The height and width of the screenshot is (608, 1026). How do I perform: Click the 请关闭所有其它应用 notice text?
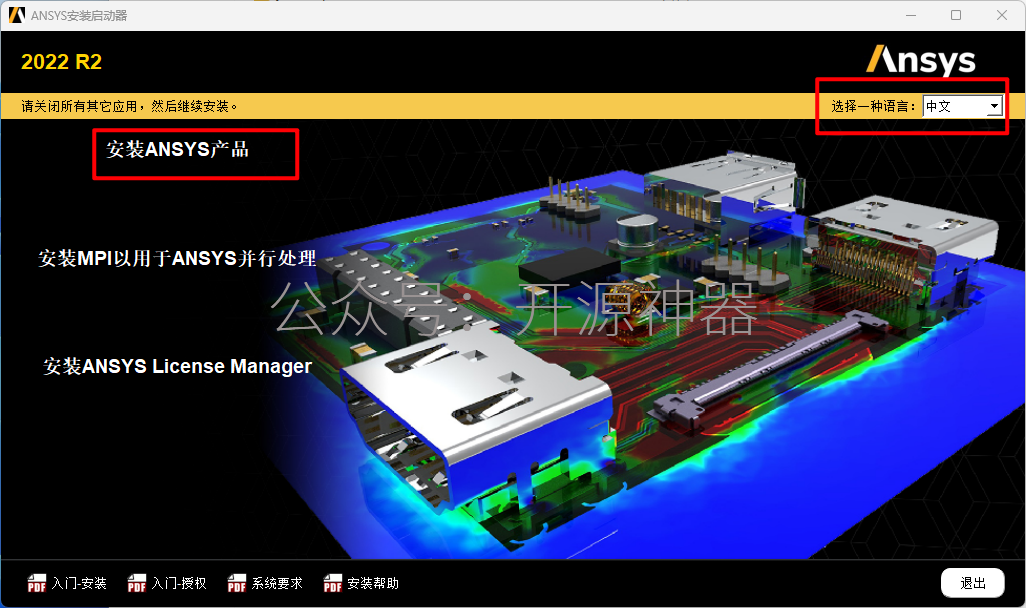(129, 106)
